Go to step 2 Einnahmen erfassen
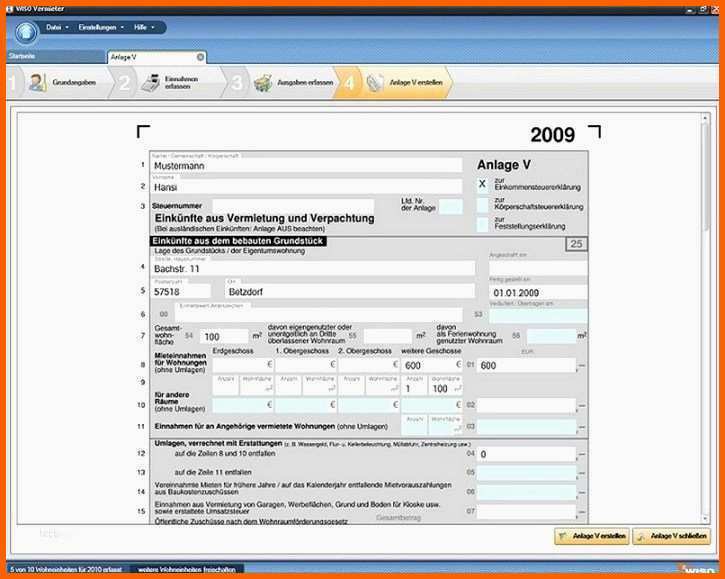The height and width of the screenshot is (579, 725). (x=170, y=82)
